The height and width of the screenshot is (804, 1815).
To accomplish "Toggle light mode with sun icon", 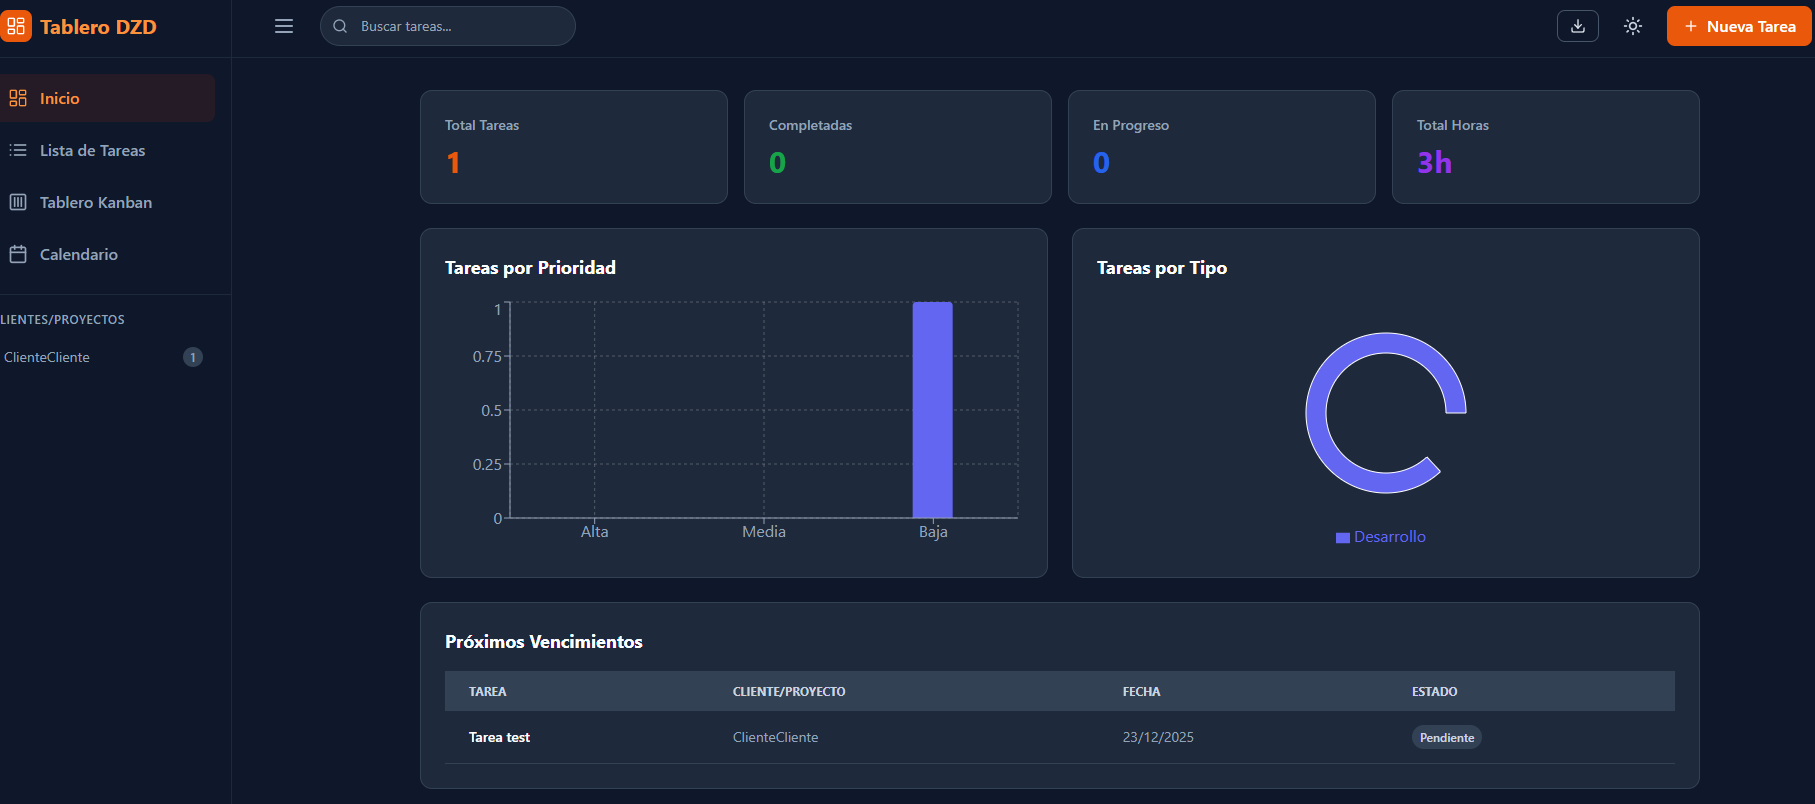I will (1633, 26).
